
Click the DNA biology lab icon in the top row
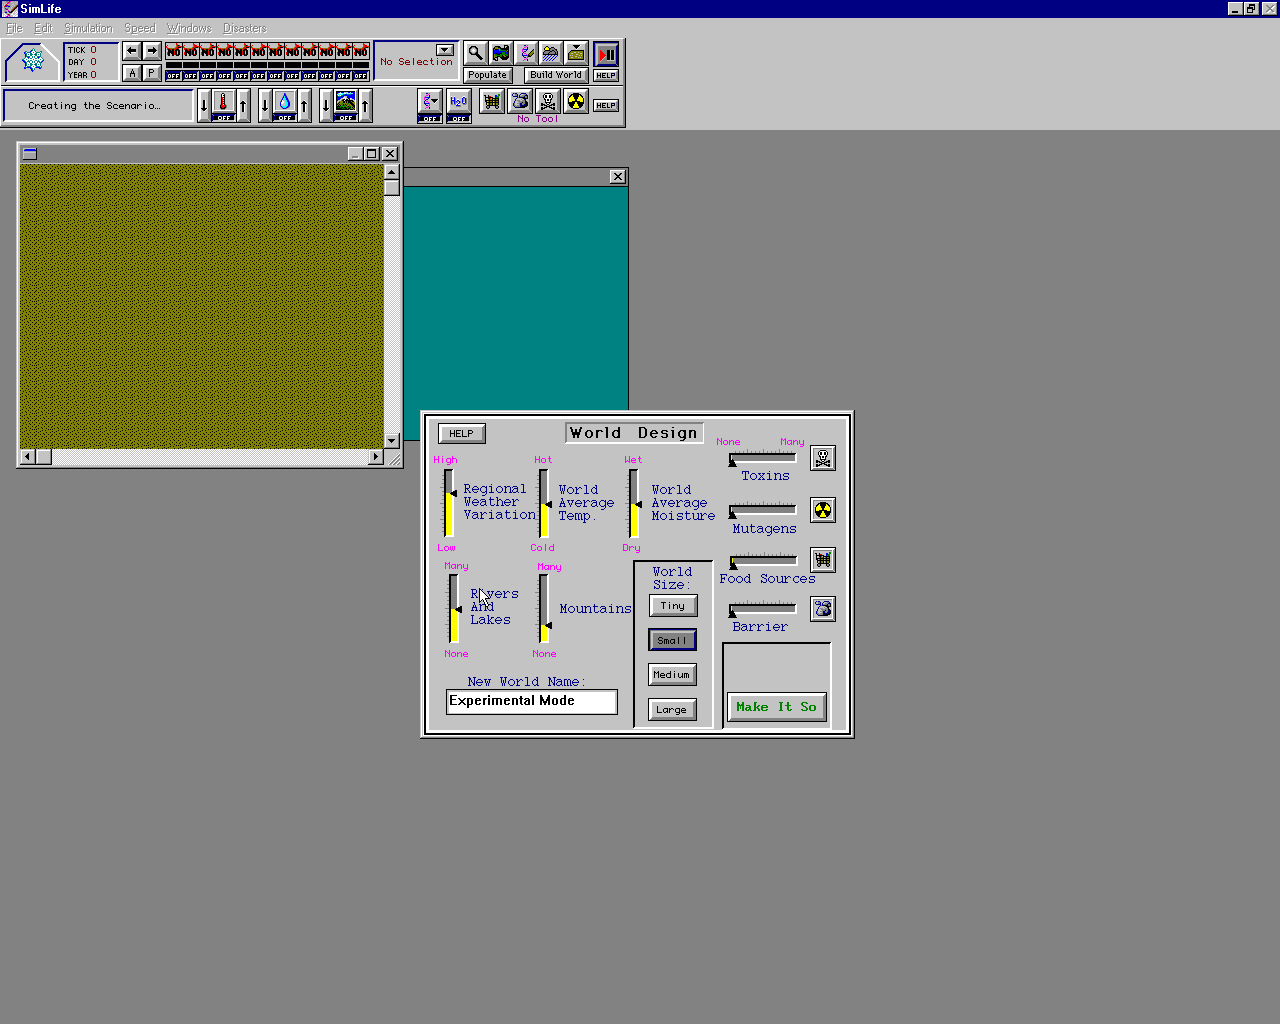pyautogui.click(x=525, y=53)
